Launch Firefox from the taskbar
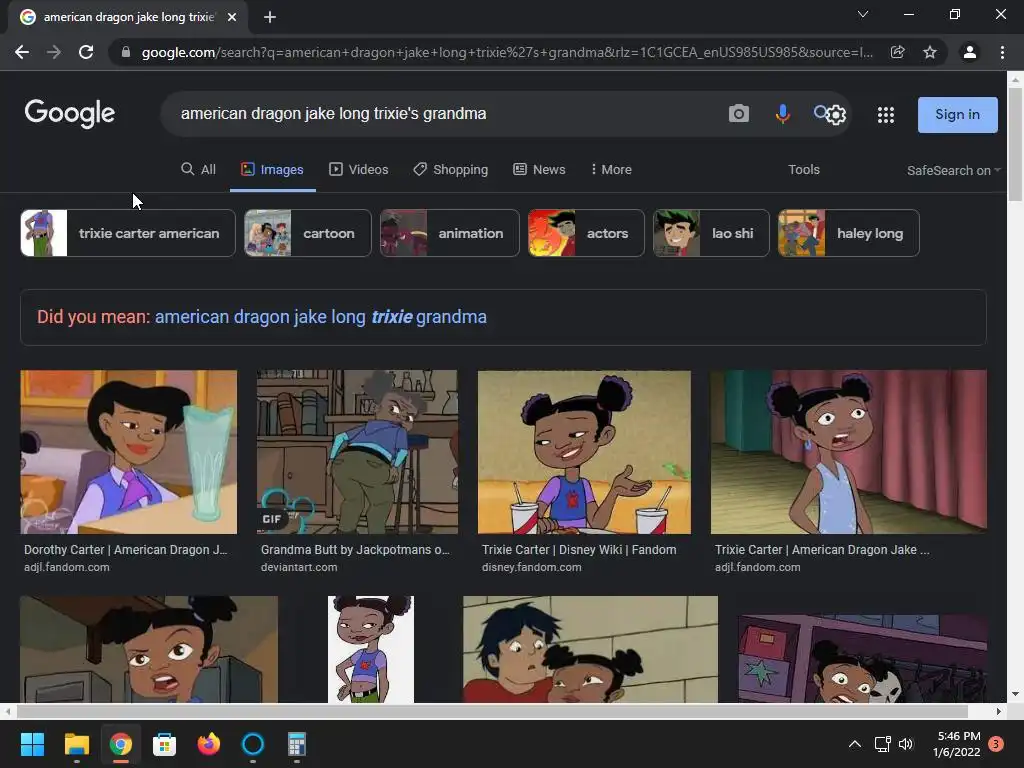The image size is (1024, 768). click(x=209, y=744)
